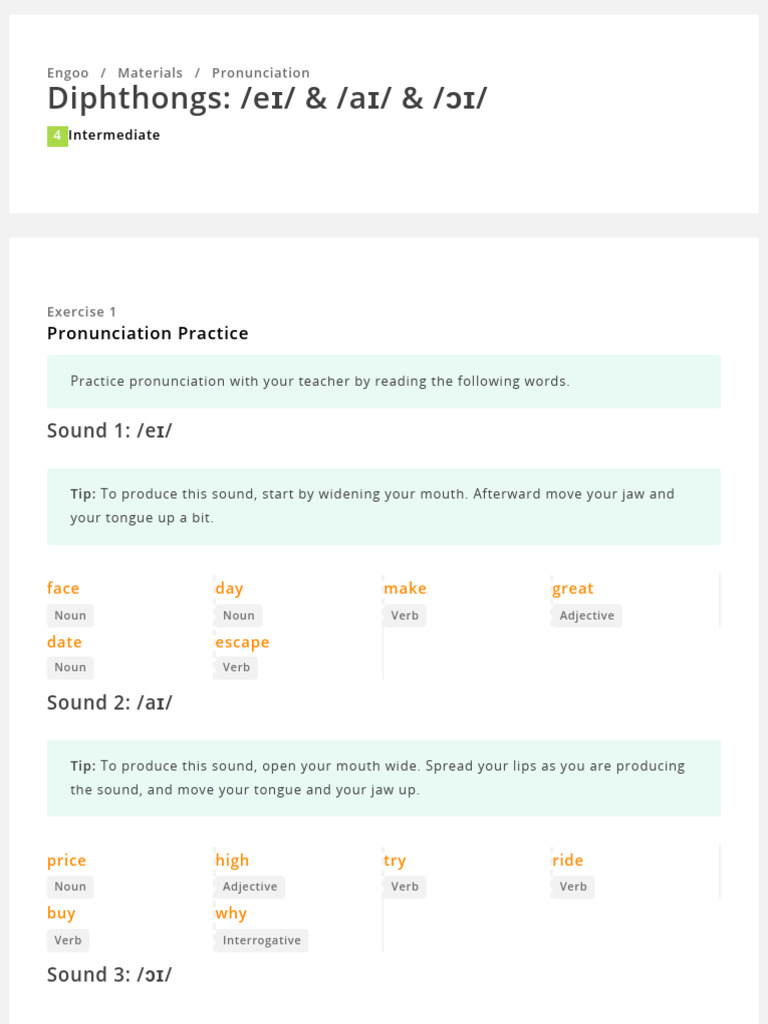
Task: Select the word "escape"
Action: (x=242, y=642)
